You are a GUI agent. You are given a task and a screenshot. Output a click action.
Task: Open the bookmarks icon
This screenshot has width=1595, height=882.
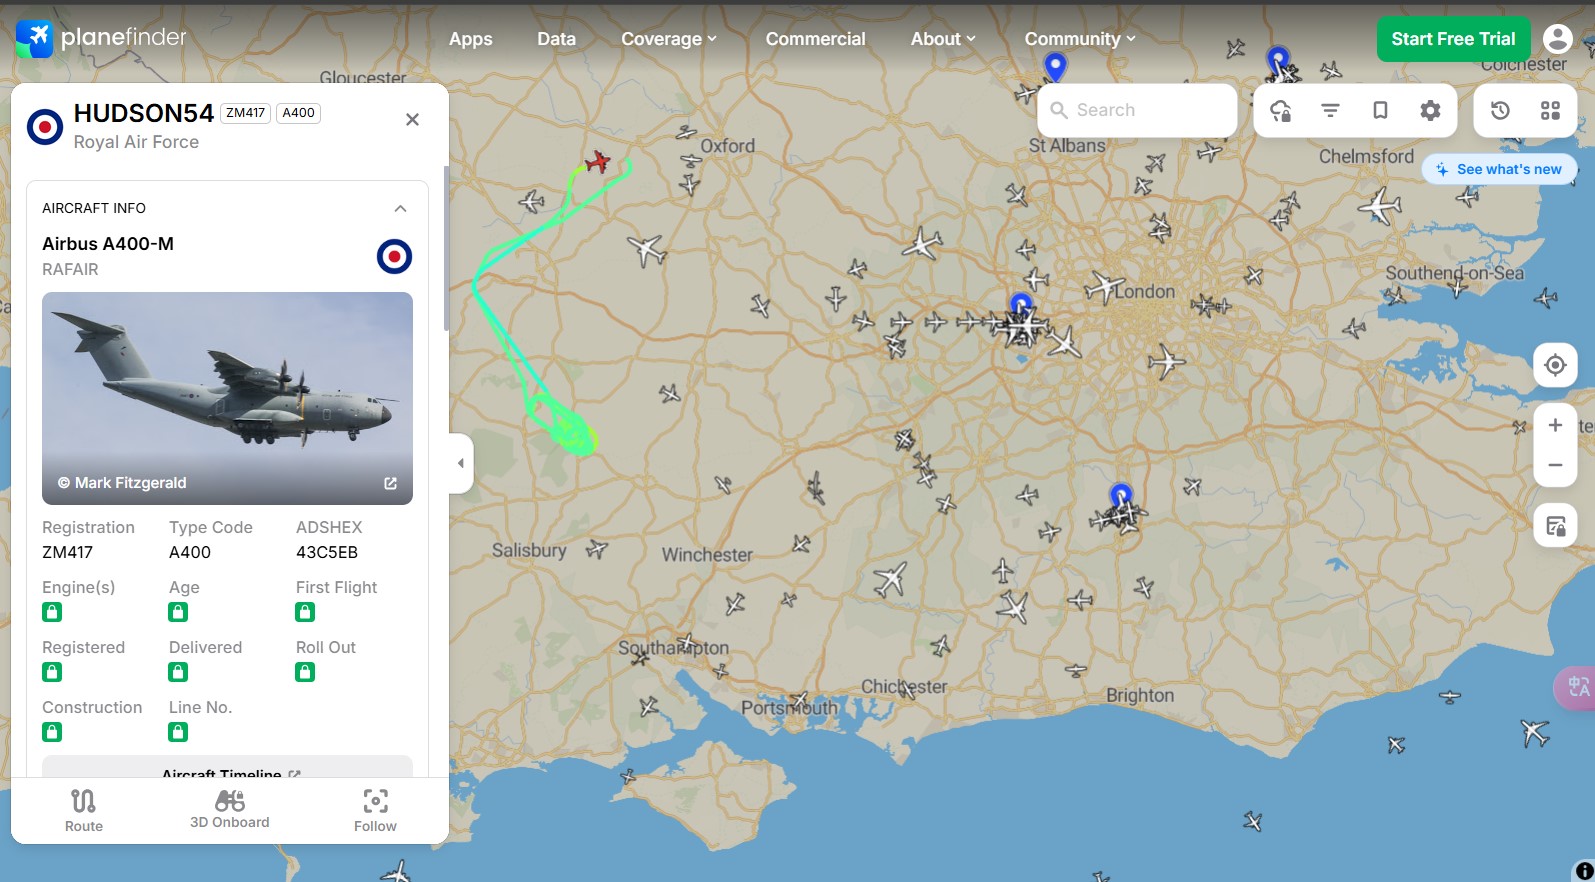point(1380,110)
